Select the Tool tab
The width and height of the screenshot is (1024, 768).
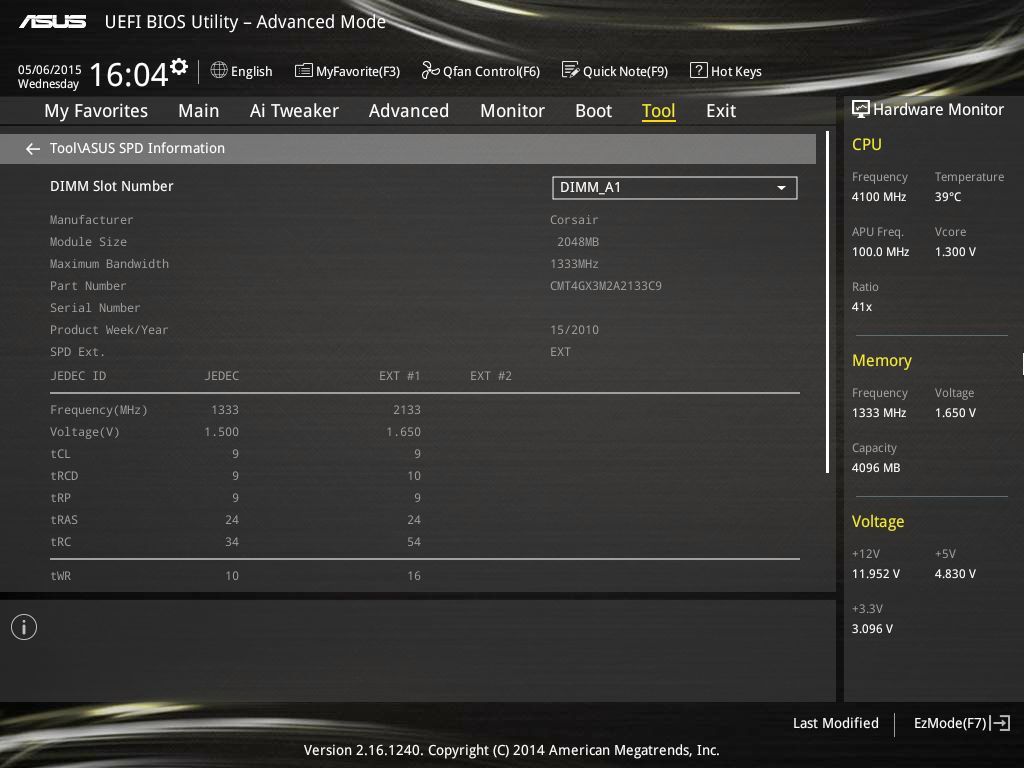(658, 111)
